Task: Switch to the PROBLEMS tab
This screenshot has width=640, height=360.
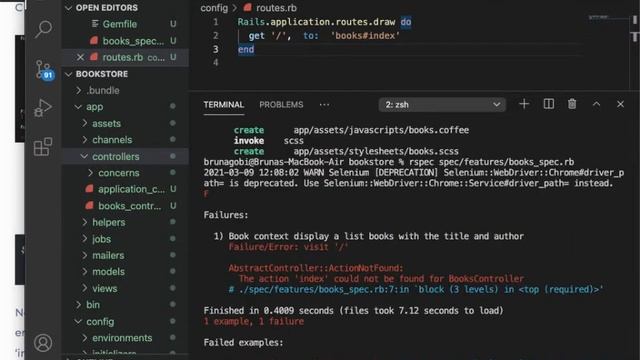Action: [281, 104]
